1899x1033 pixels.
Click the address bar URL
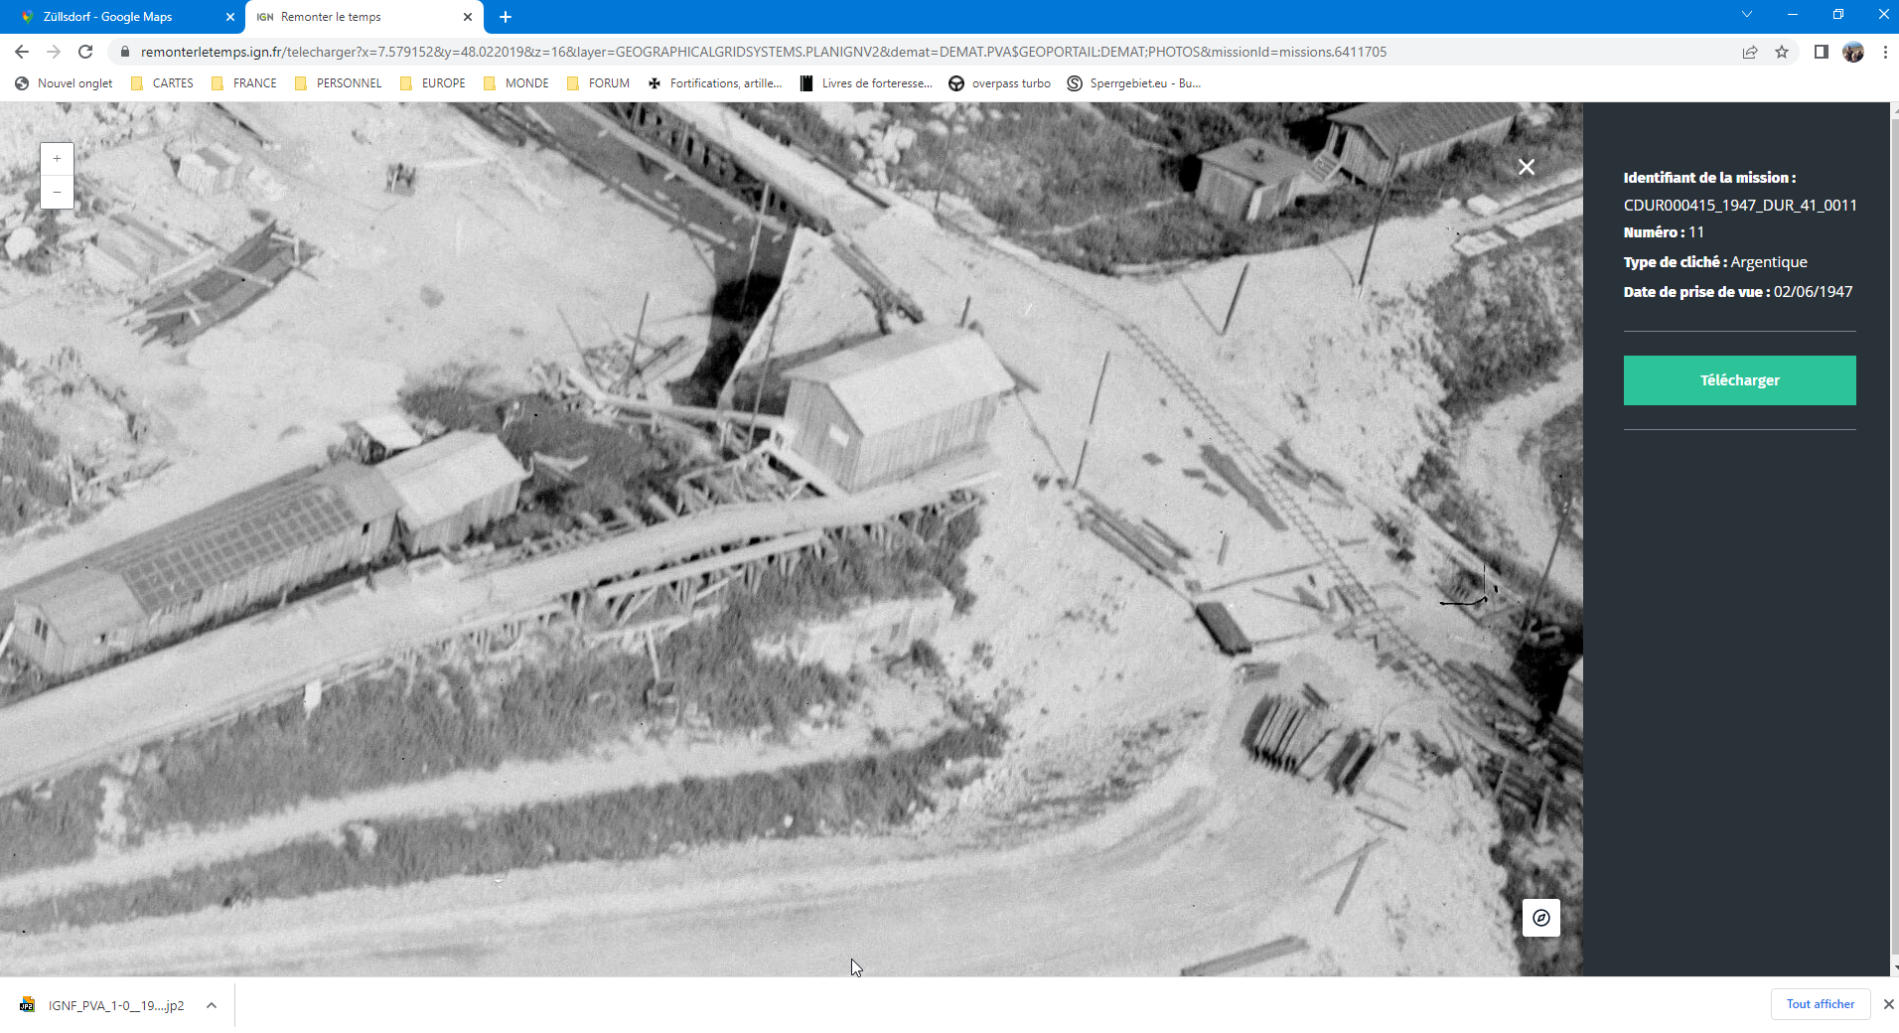pyautogui.click(x=760, y=52)
